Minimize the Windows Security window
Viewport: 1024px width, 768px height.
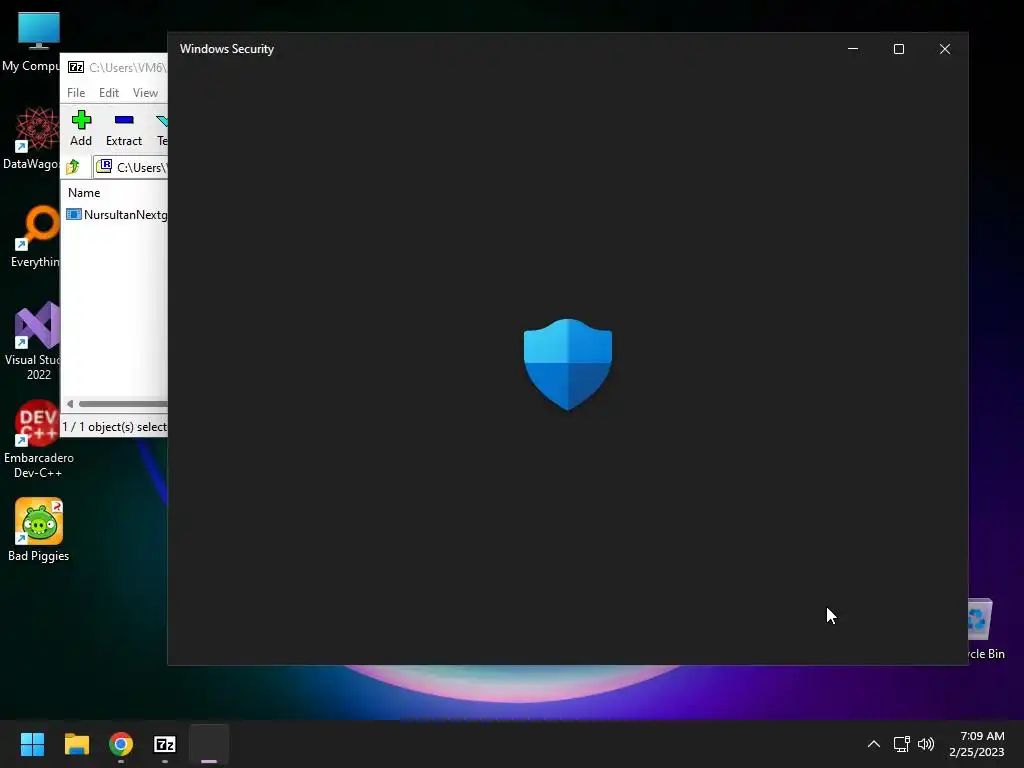pyautogui.click(x=853, y=49)
